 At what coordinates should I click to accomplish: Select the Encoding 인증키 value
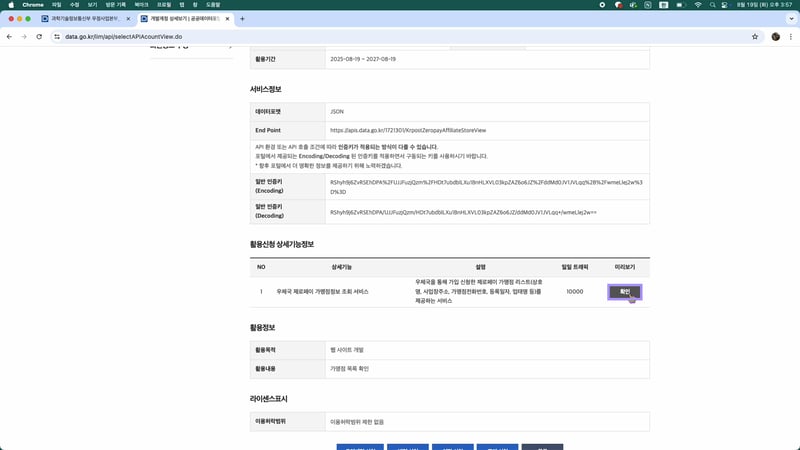coord(486,187)
